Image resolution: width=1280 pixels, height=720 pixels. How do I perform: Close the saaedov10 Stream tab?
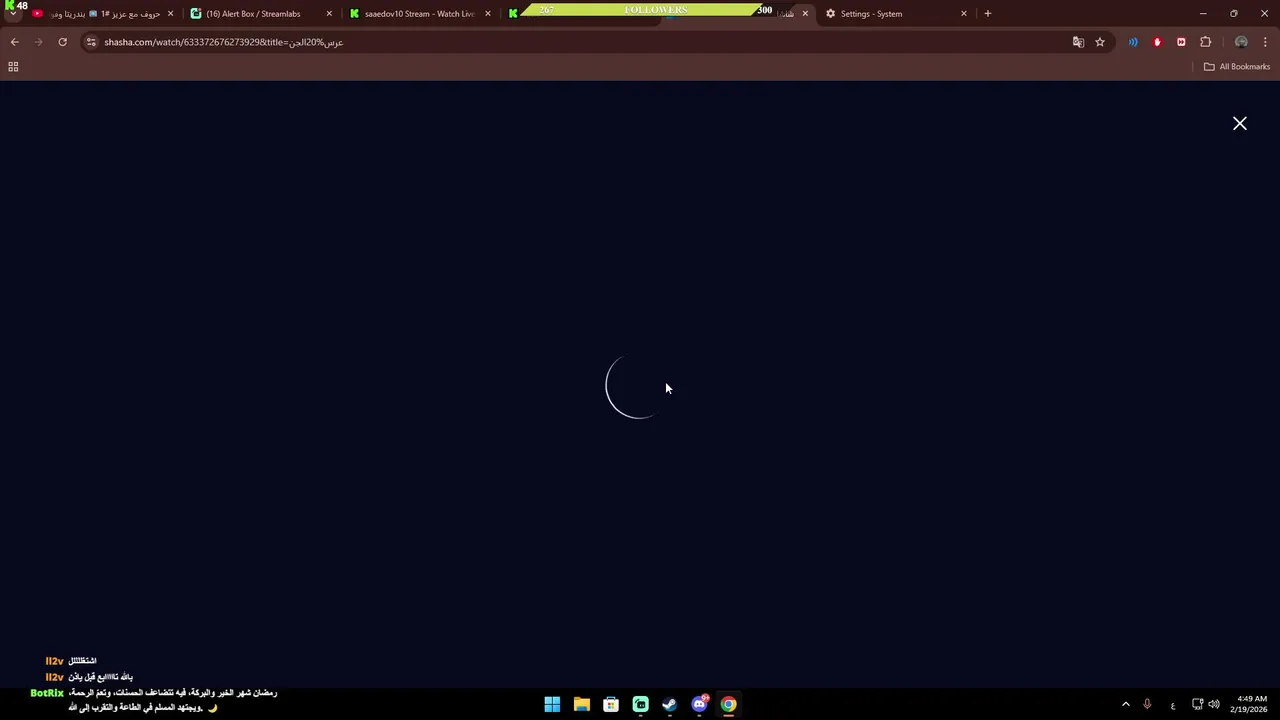[x=488, y=14]
